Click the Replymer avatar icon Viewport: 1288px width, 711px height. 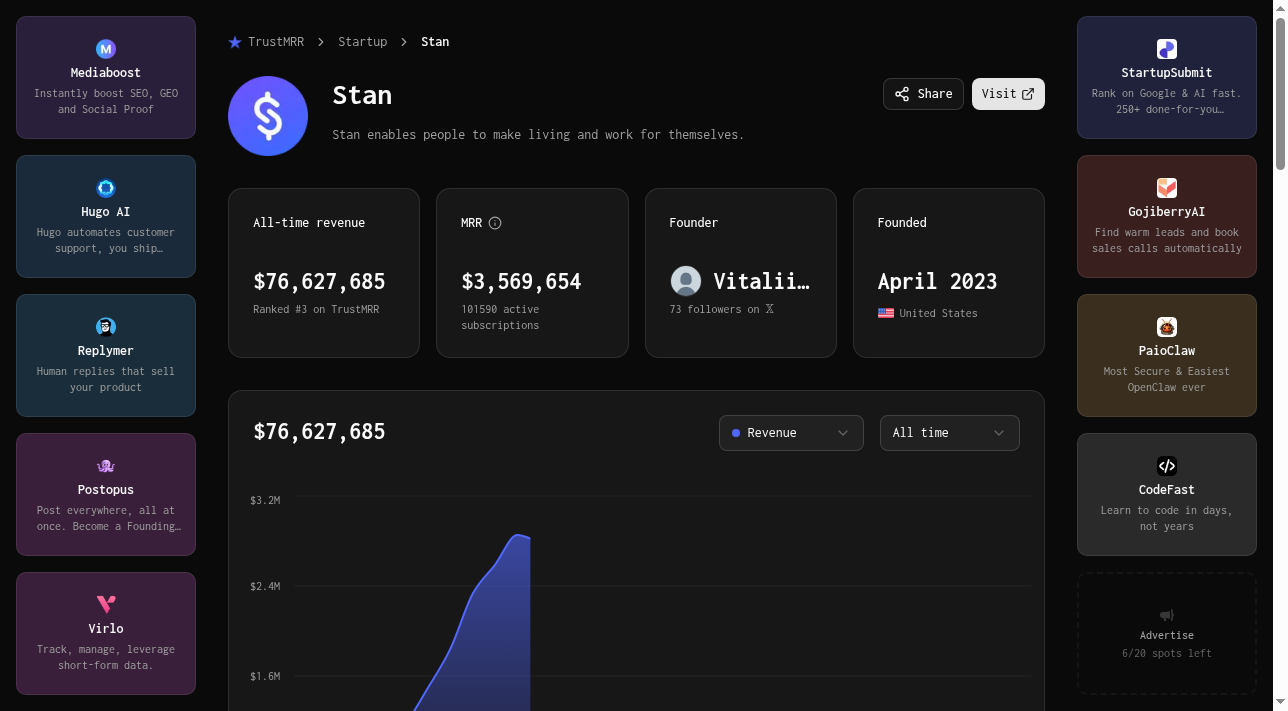click(x=106, y=327)
